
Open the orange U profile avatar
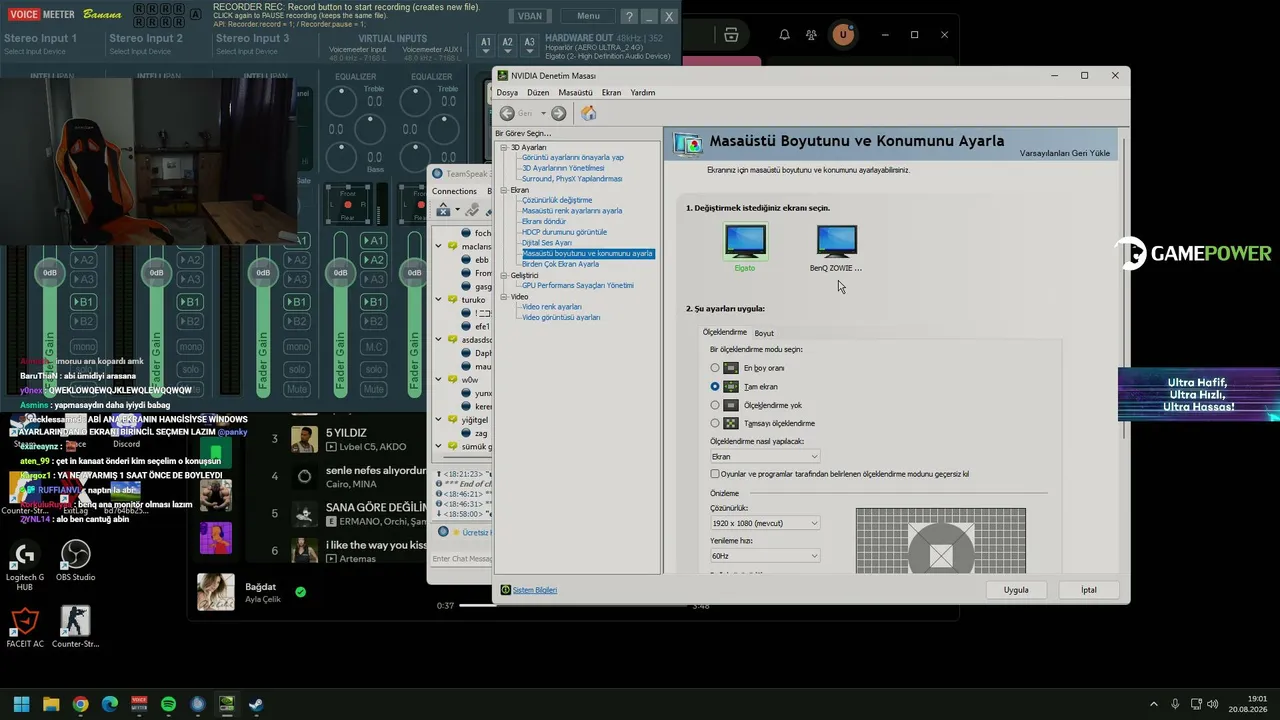[x=844, y=35]
